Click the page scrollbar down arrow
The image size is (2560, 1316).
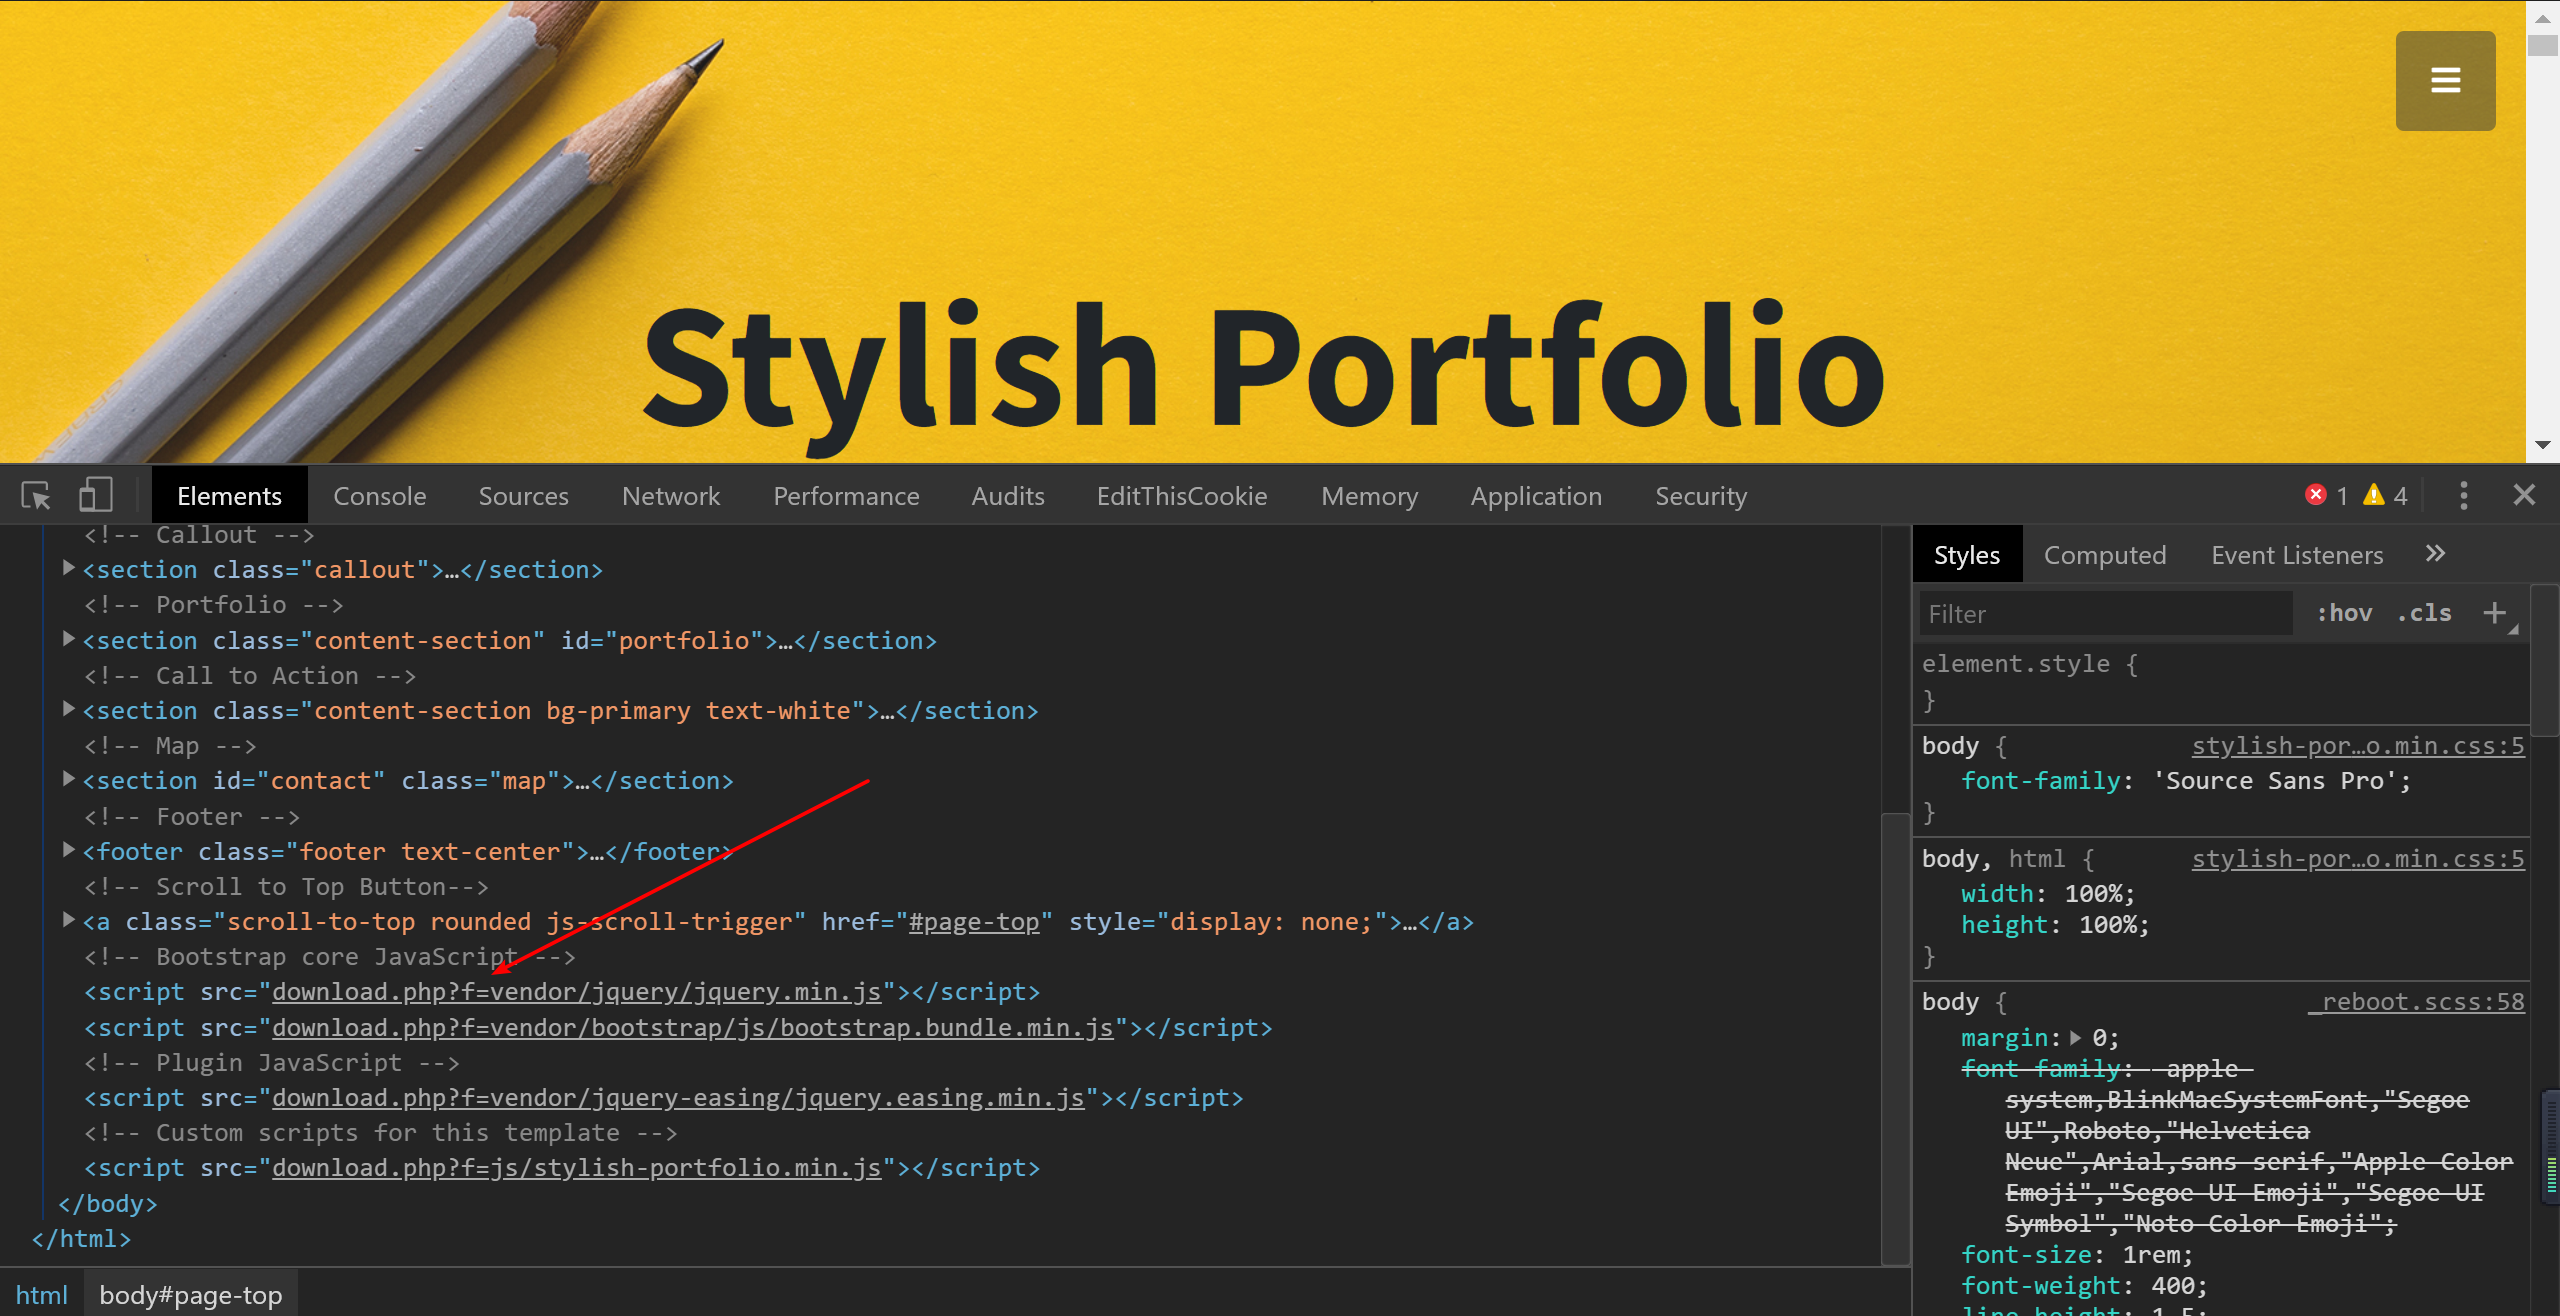point(2542,446)
